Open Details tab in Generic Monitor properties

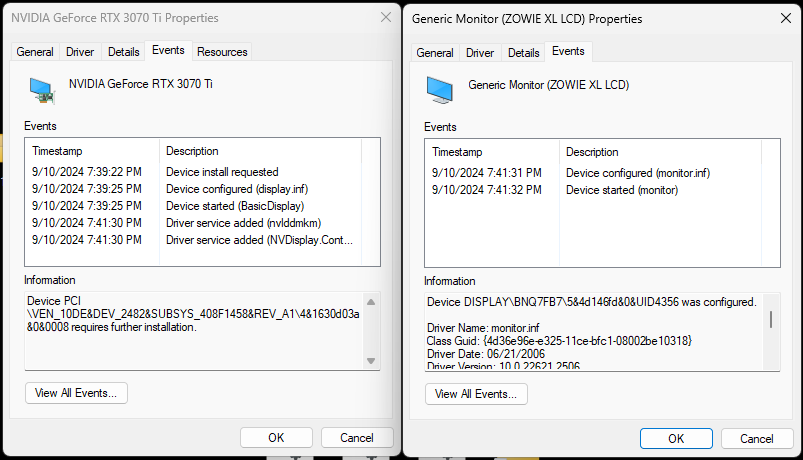[523, 53]
